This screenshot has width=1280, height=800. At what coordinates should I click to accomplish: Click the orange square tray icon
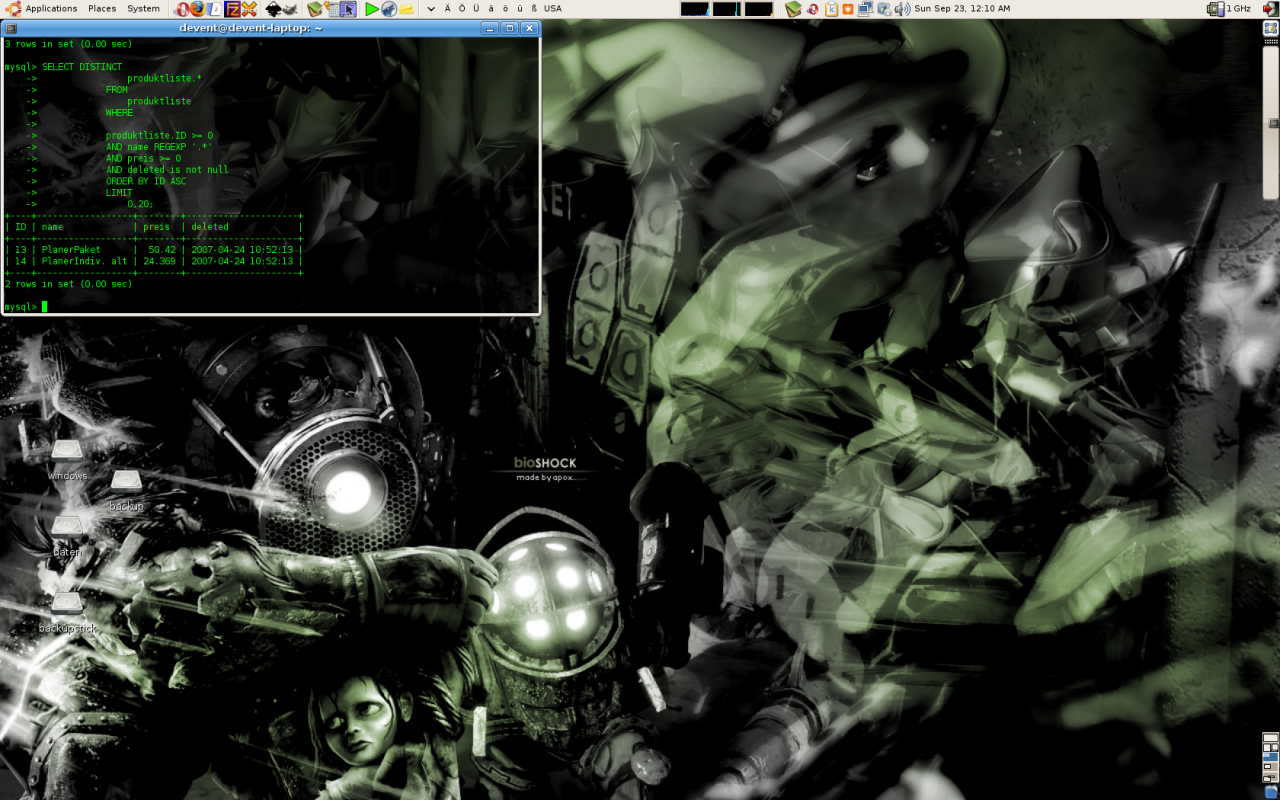[848, 9]
